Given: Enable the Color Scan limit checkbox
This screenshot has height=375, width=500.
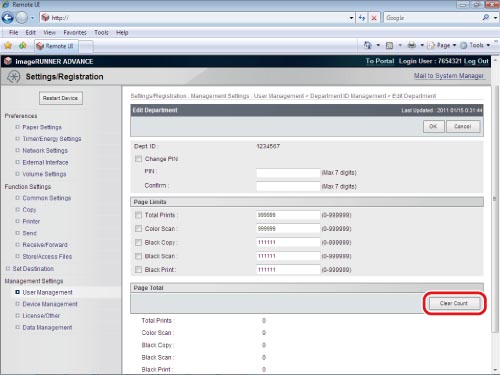Looking at the screenshot, I should pos(138,229).
